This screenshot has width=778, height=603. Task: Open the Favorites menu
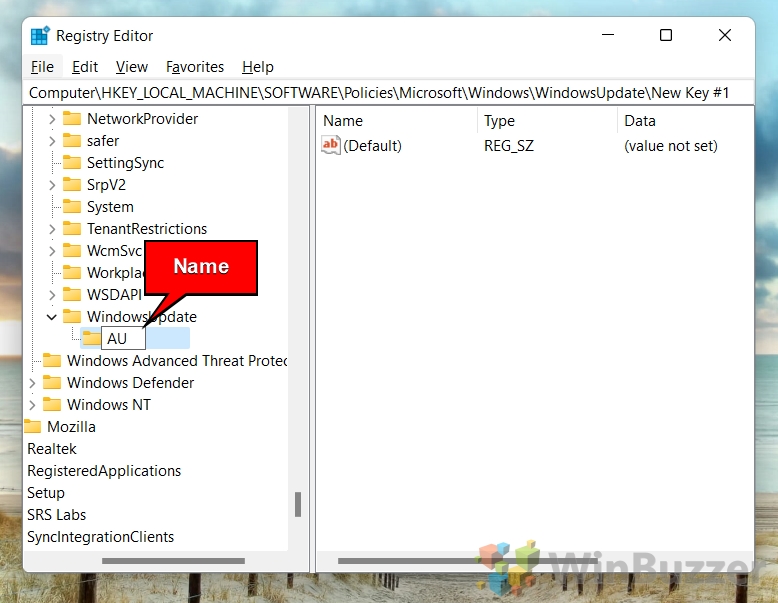click(x=194, y=67)
